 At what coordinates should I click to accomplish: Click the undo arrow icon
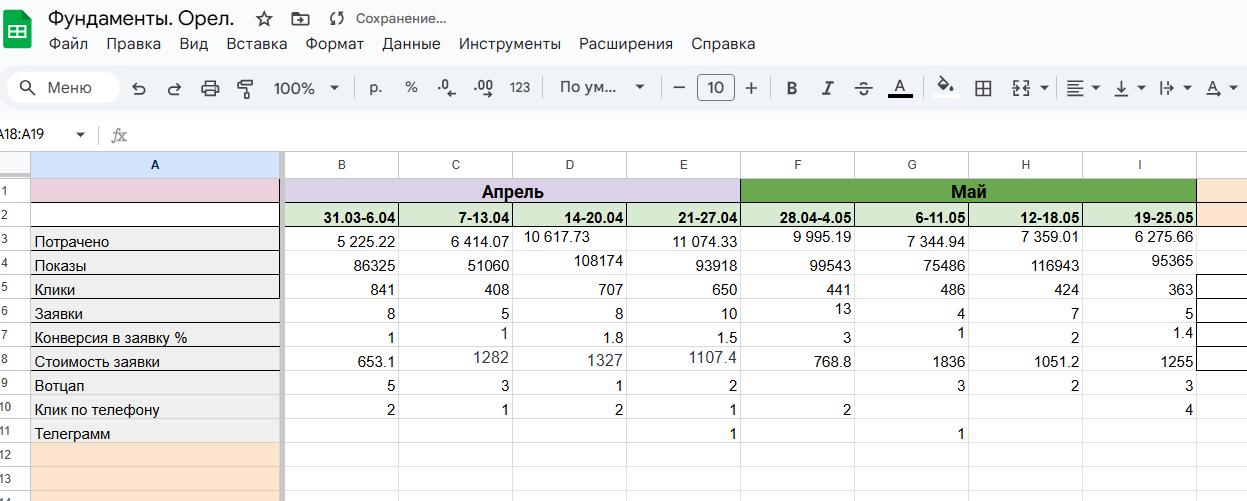pos(139,88)
